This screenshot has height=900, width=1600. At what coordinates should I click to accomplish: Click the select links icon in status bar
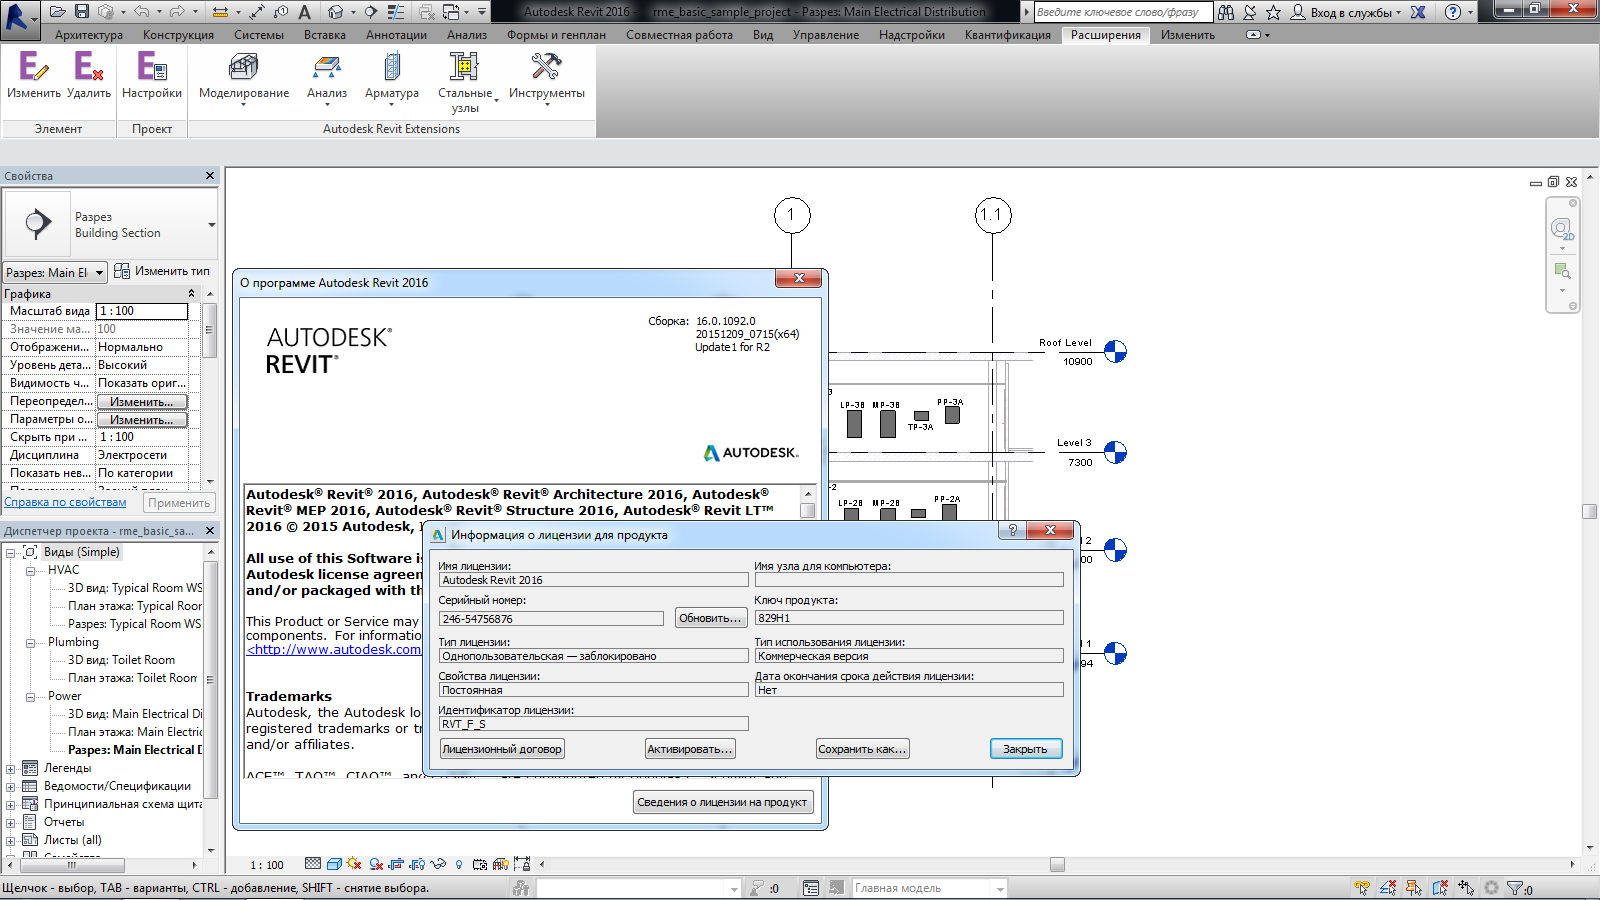coord(1362,888)
